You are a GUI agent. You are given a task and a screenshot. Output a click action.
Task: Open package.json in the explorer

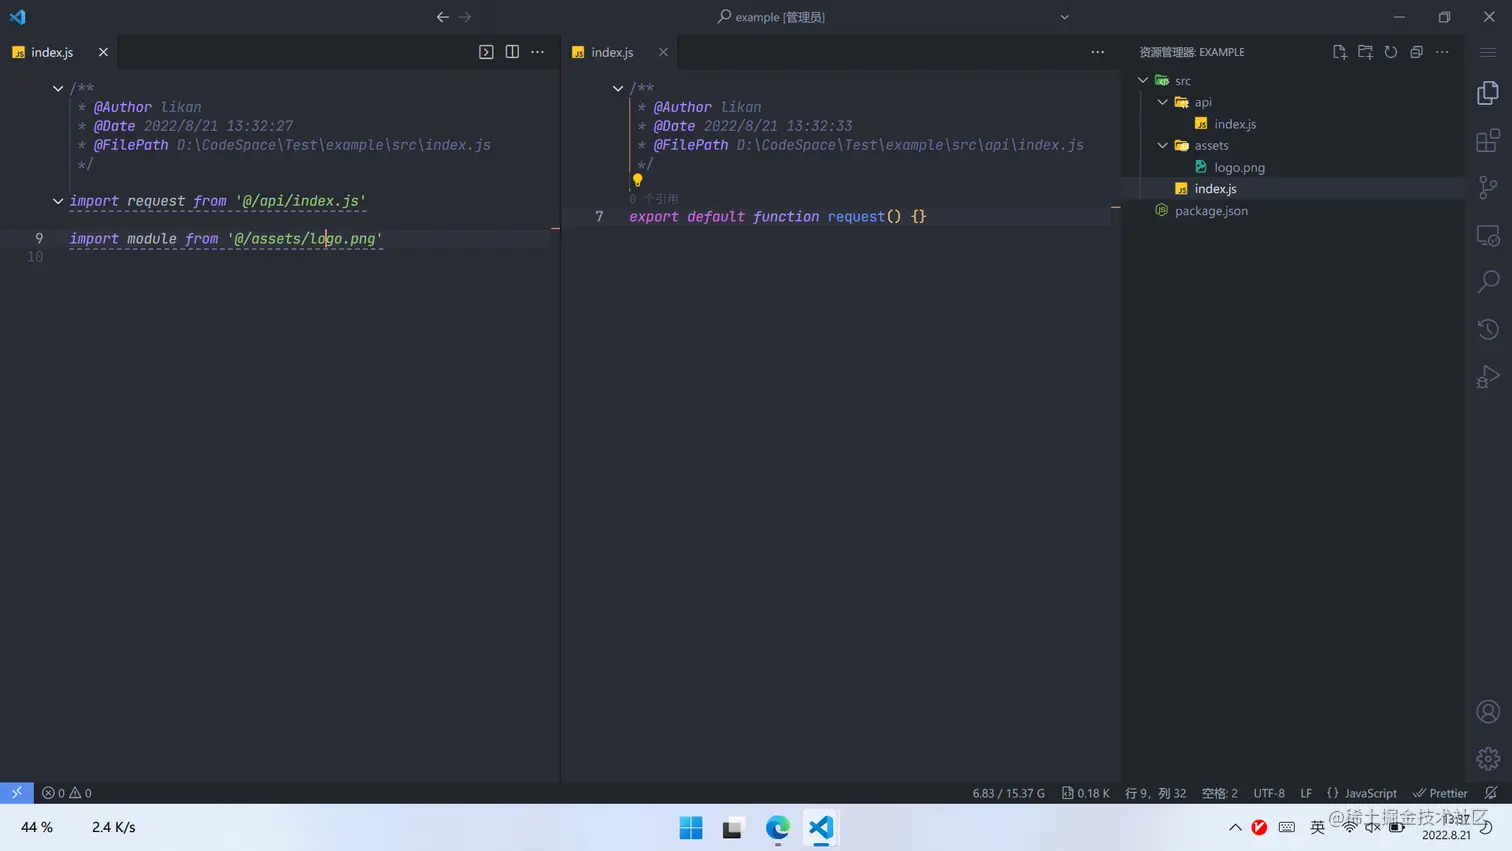[1211, 210]
